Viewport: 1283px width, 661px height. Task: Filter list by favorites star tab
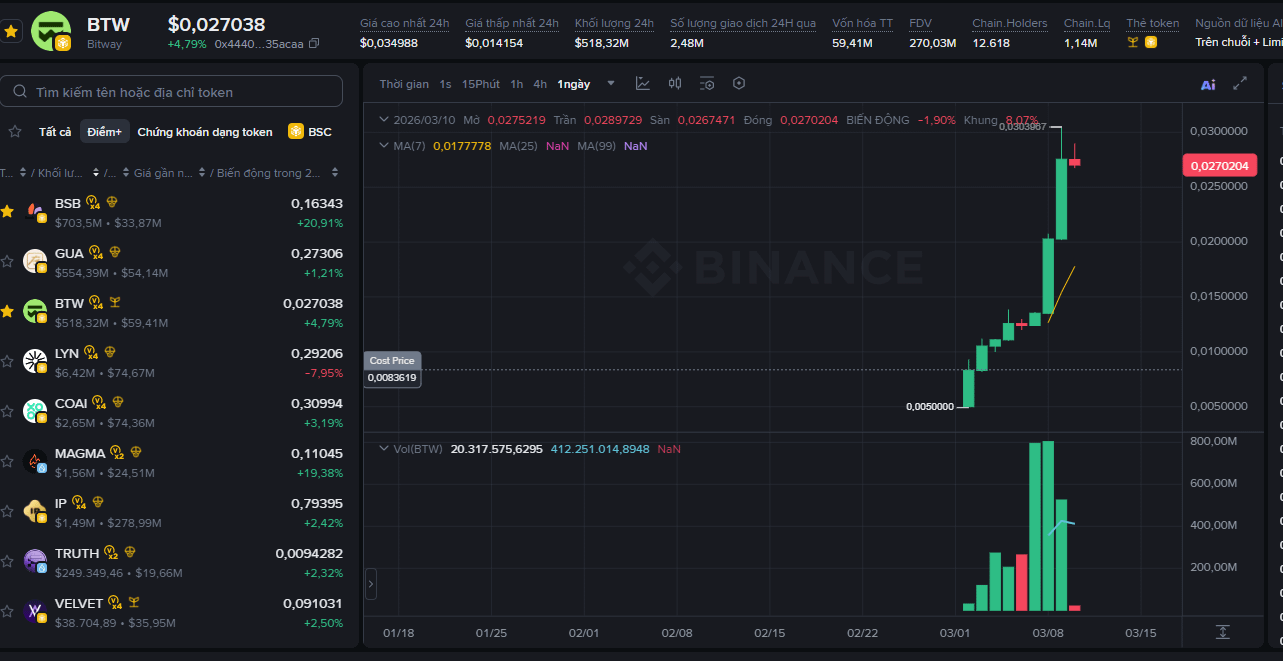[x=14, y=132]
